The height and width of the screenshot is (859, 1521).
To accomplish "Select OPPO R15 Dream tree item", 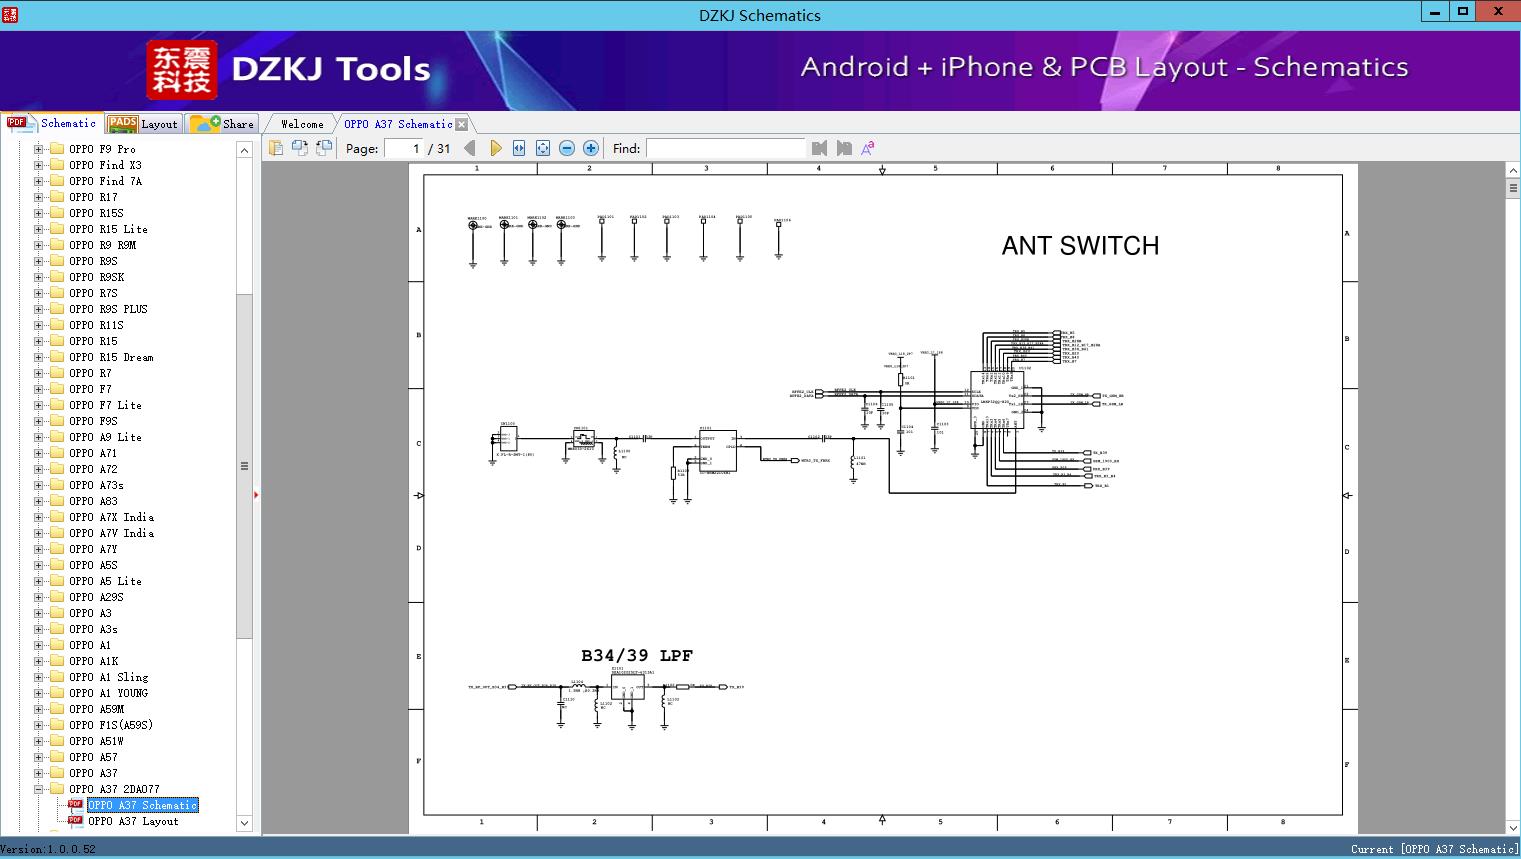I will click(x=111, y=357).
